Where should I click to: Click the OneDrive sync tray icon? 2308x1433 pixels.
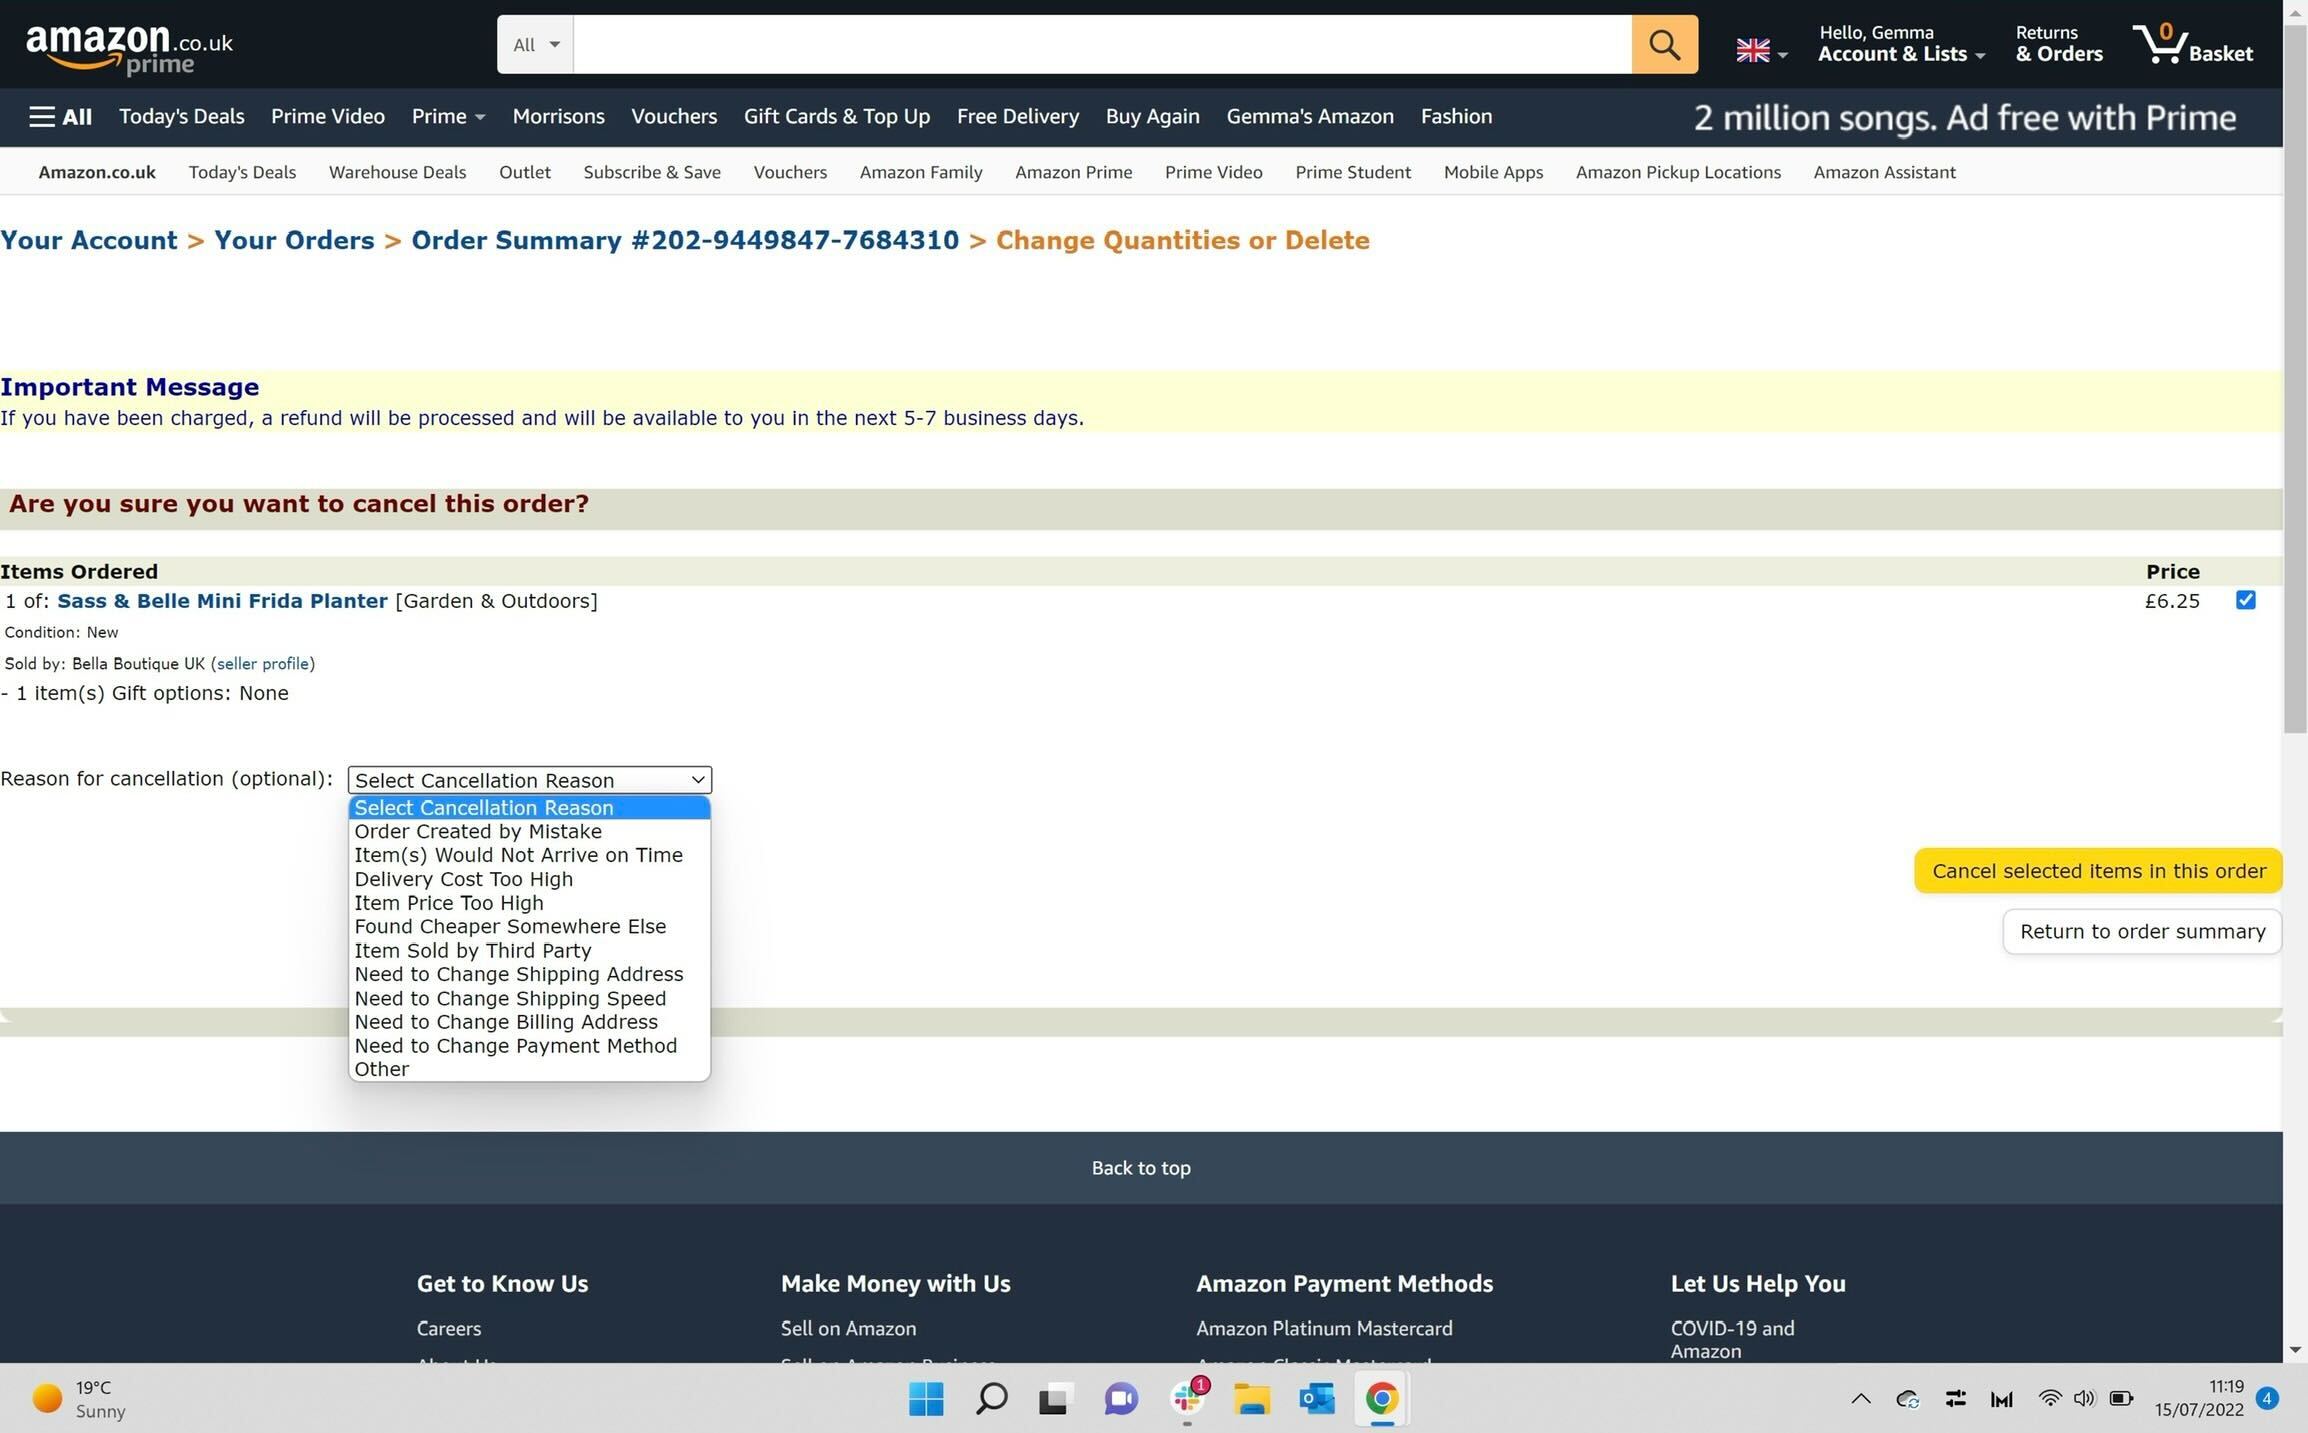(1907, 1398)
